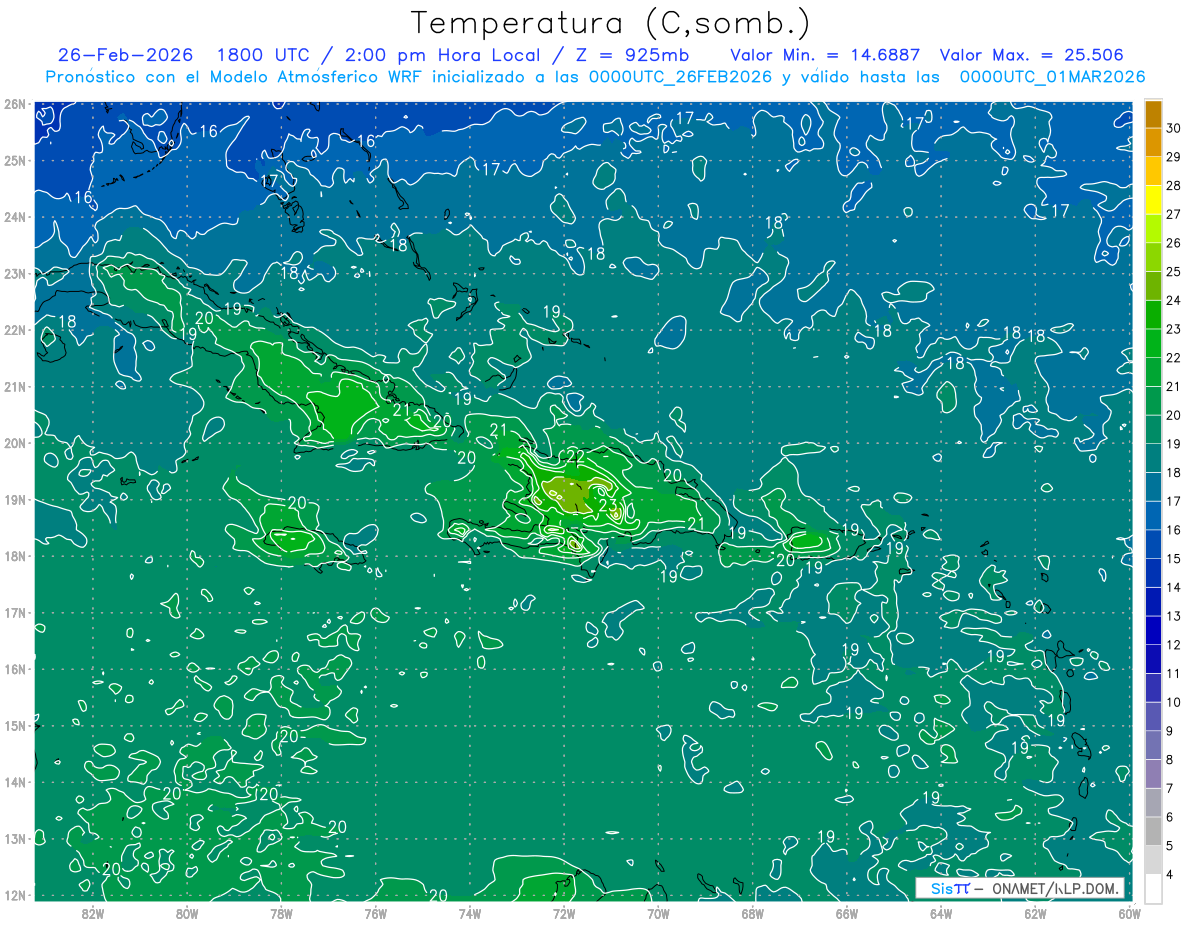Click legend value 15 on the color bar
The image size is (1200, 927).
coord(1175,558)
